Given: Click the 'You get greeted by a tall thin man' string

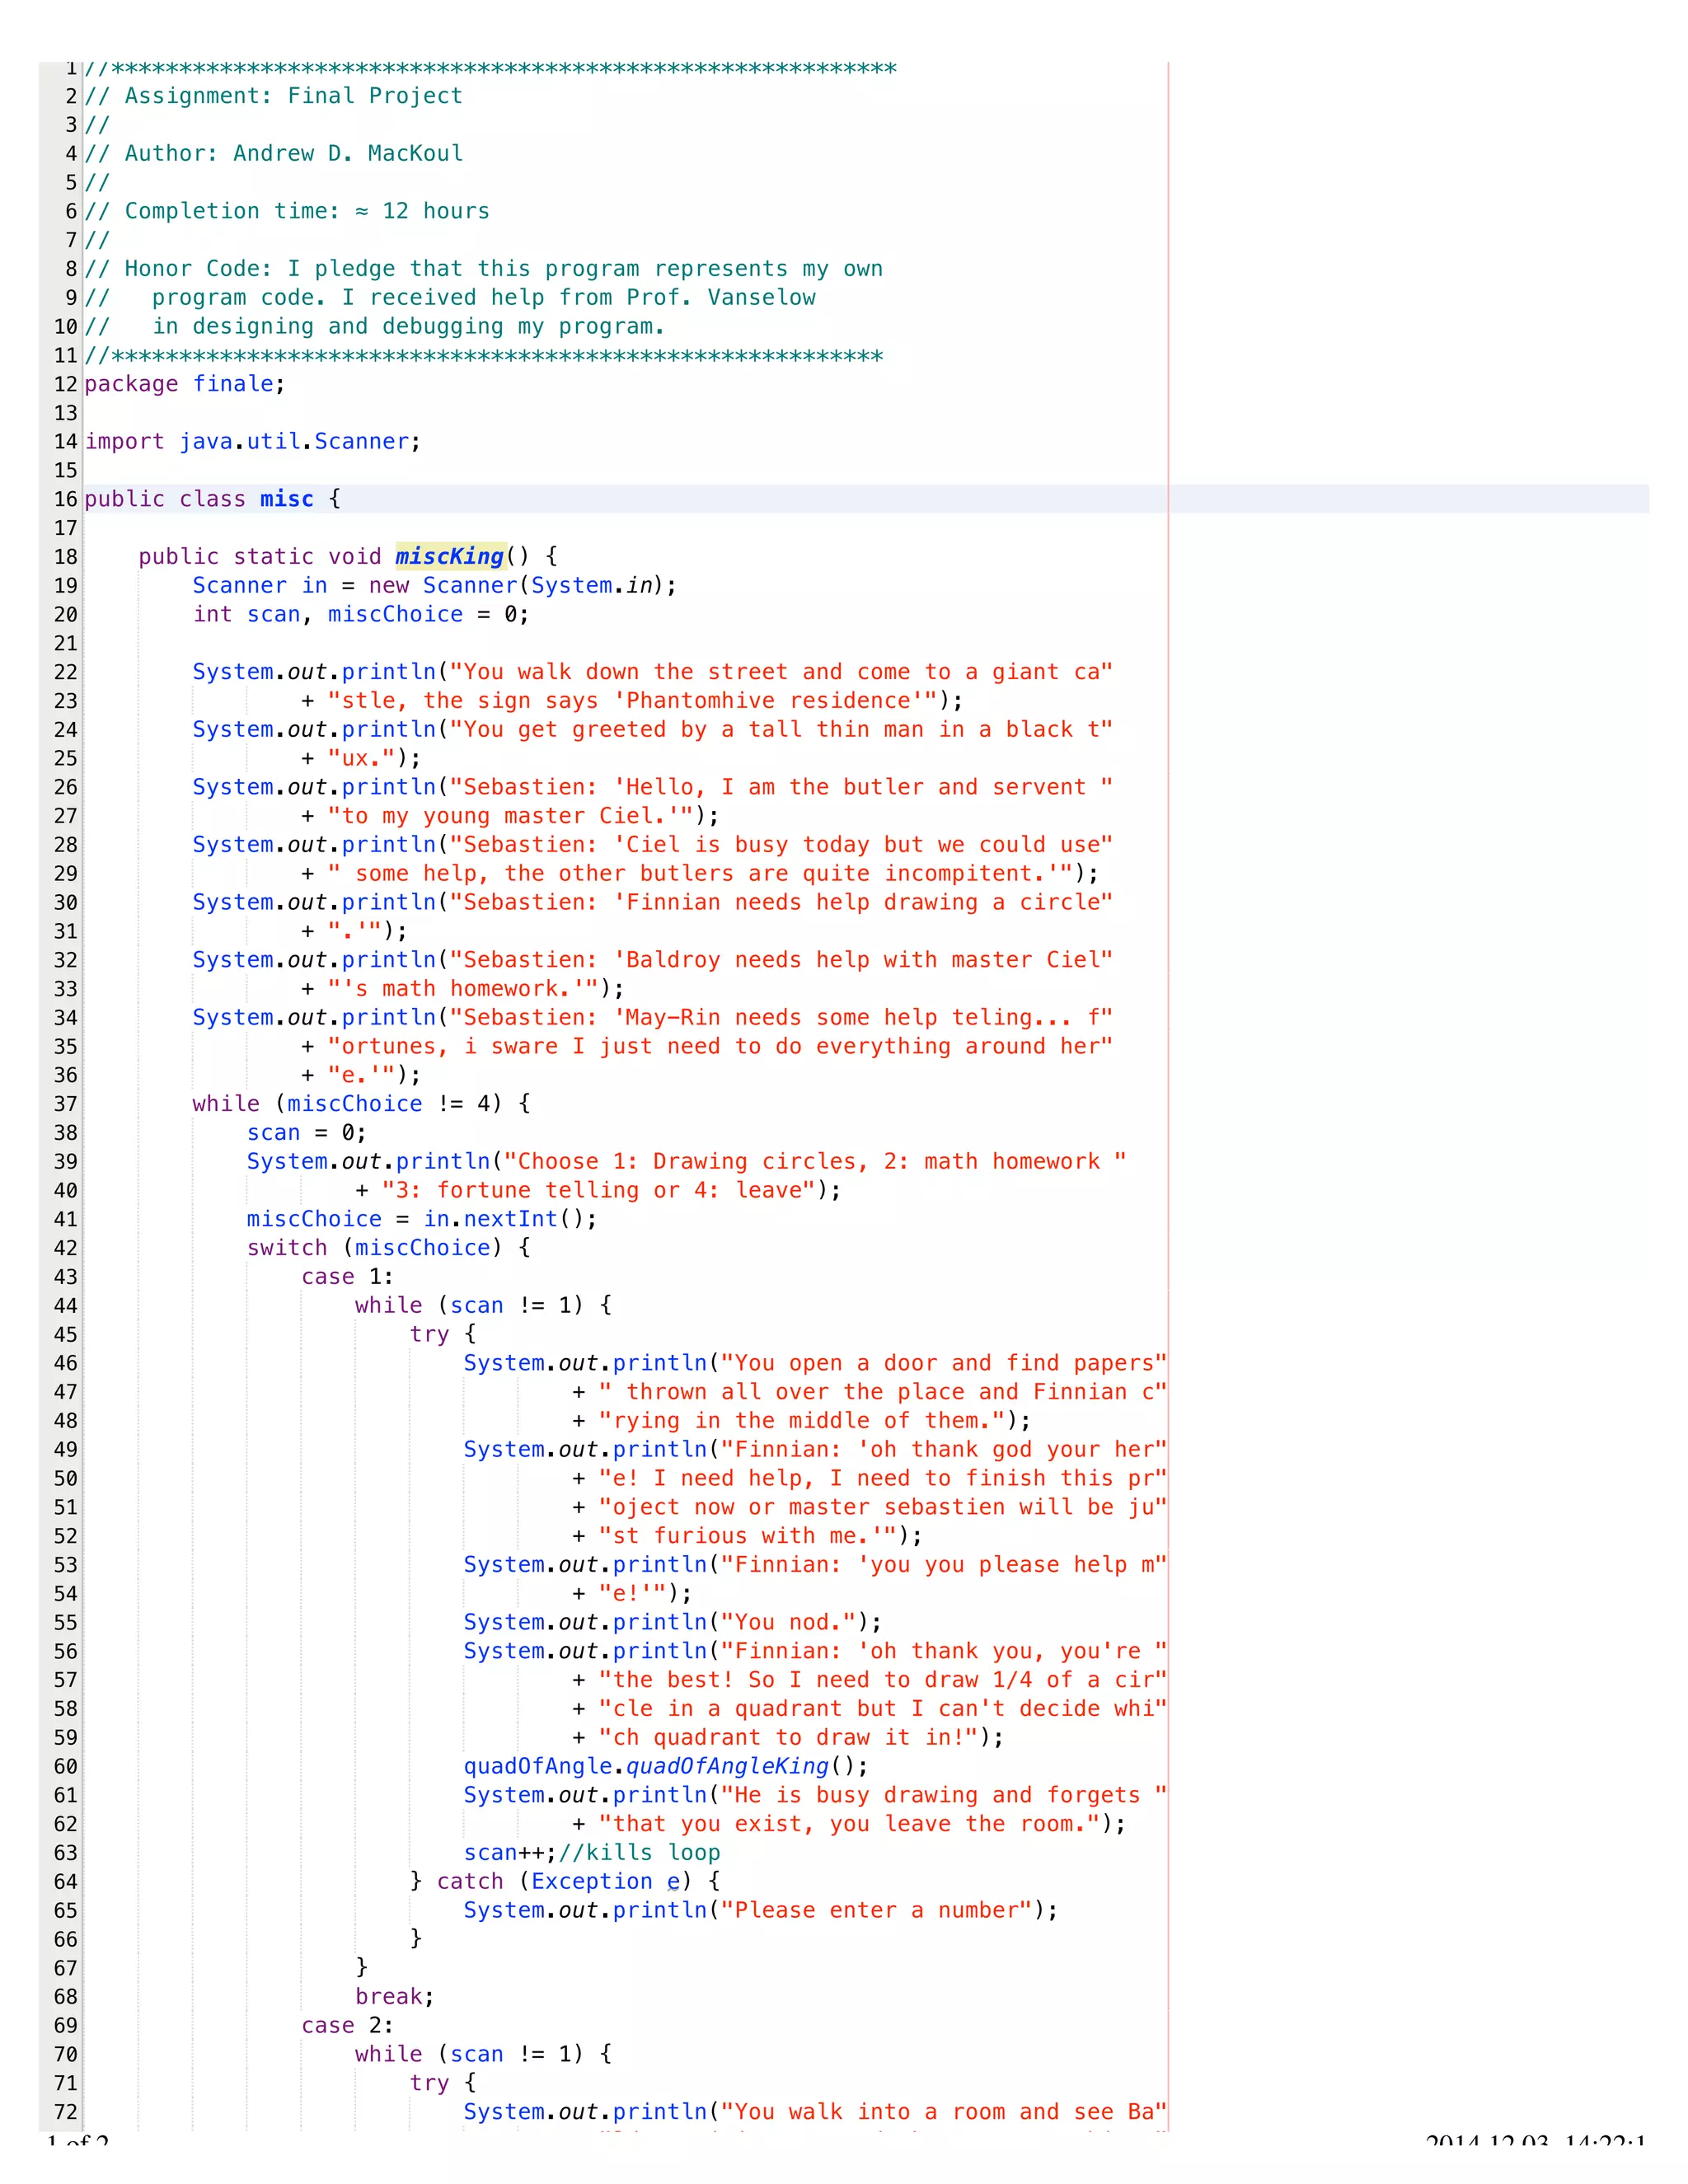Looking at the screenshot, I should [x=781, y=730].
